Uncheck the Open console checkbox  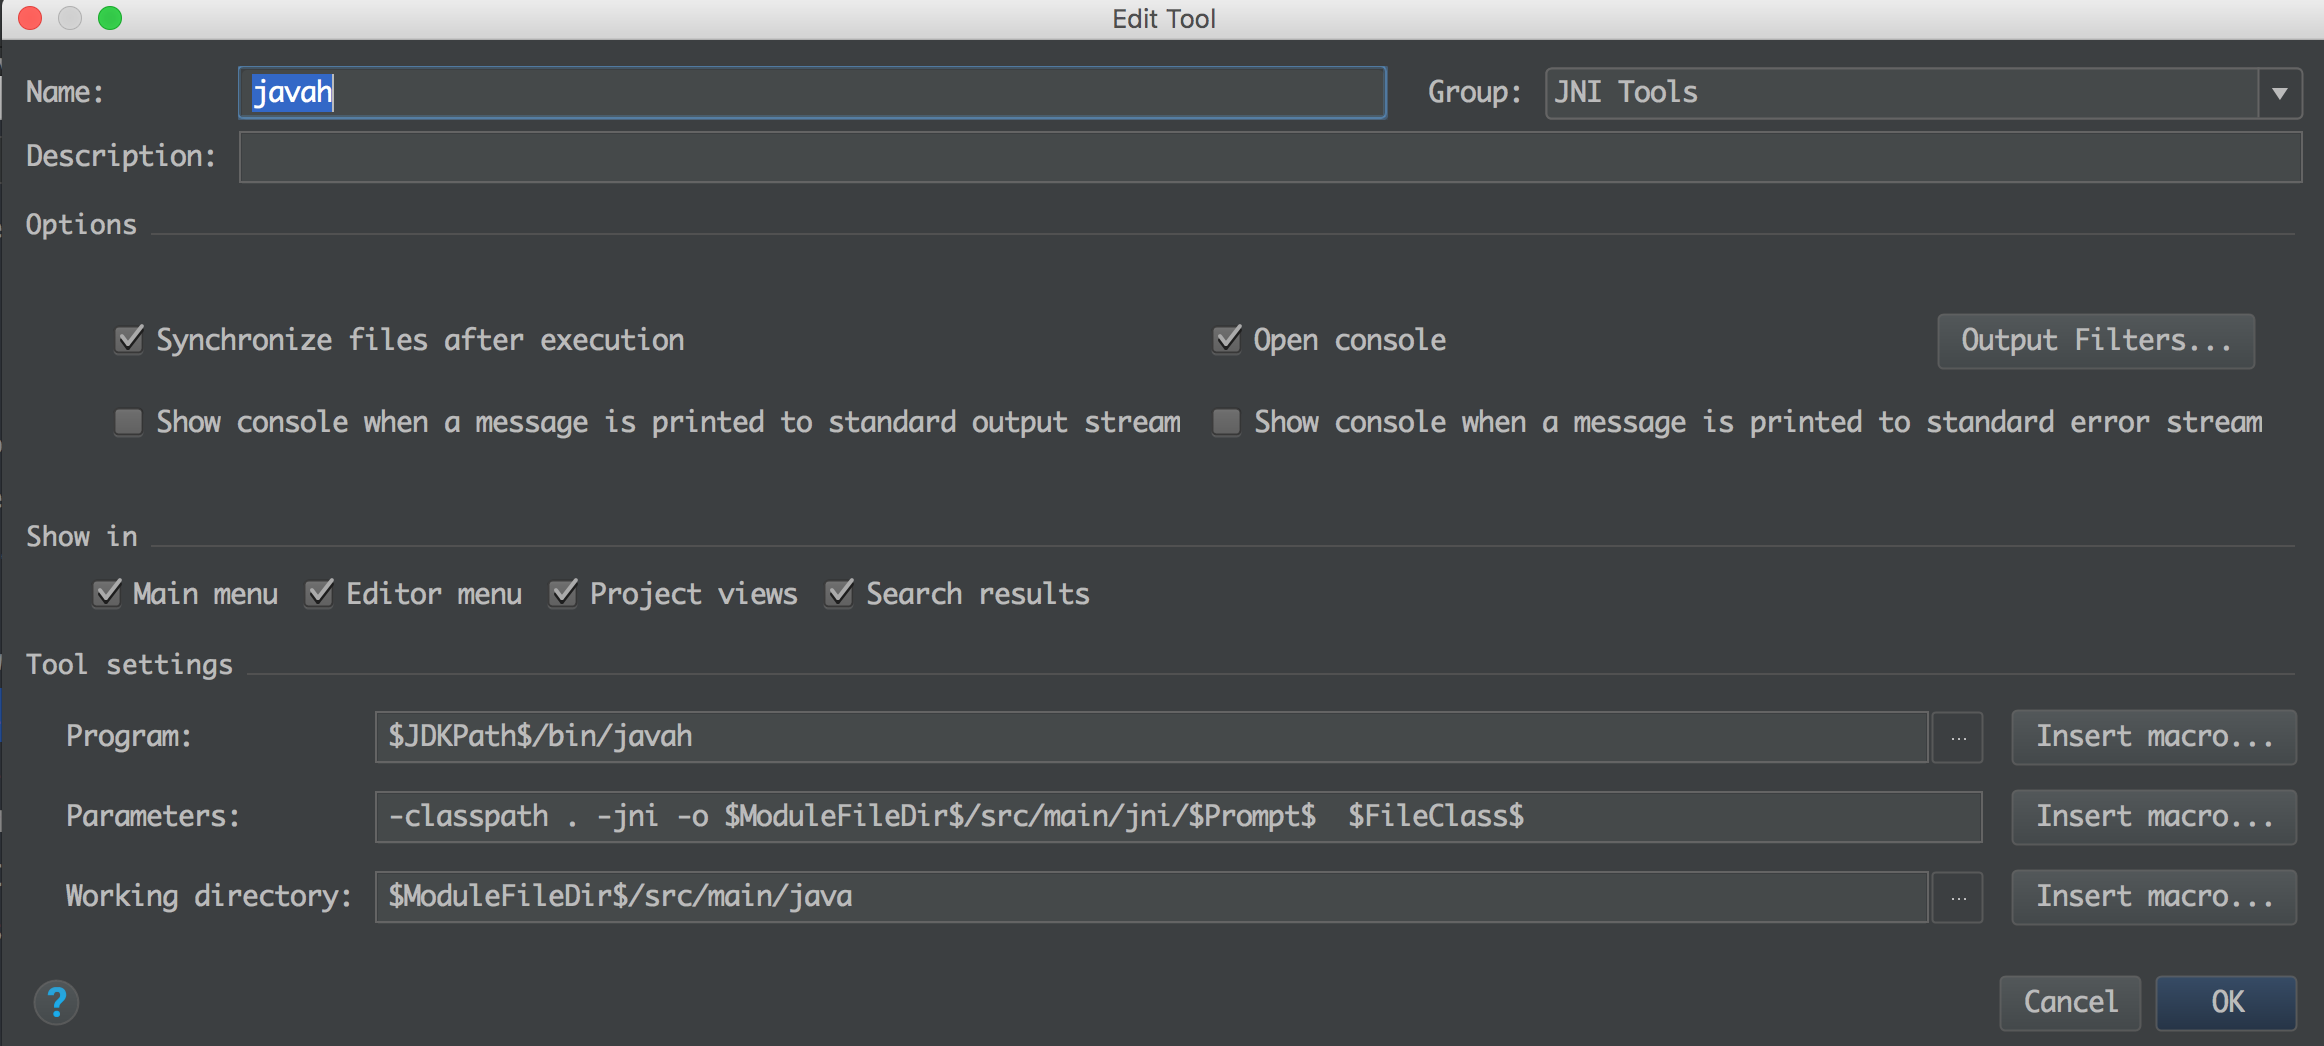coord(1227,340)
